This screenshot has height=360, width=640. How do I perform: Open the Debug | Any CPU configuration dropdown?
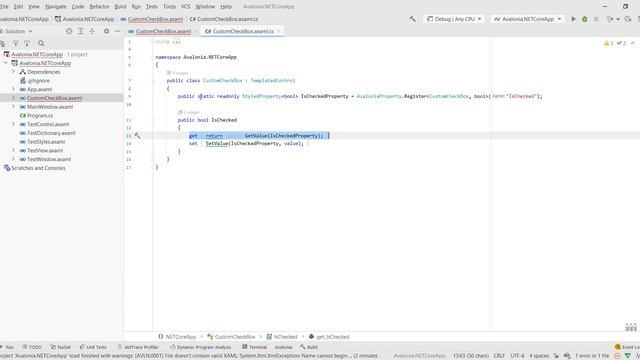(454, 19)
